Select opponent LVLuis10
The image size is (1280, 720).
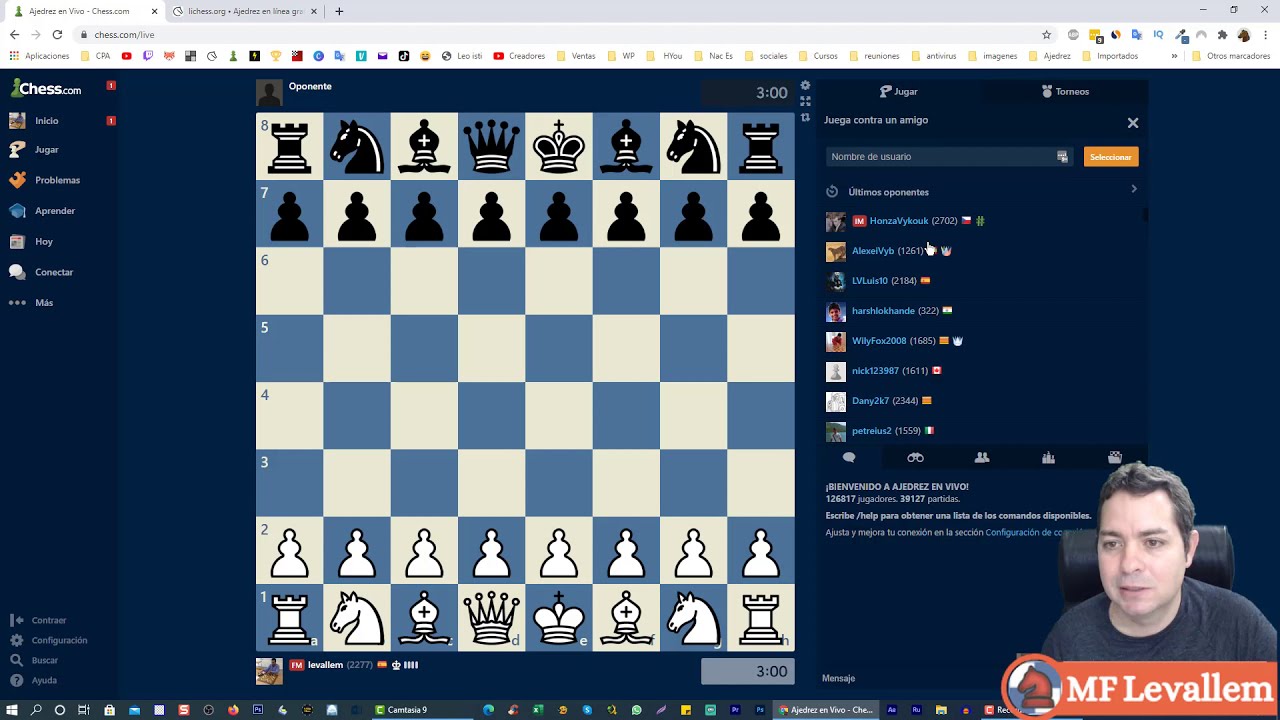point(869,281)
